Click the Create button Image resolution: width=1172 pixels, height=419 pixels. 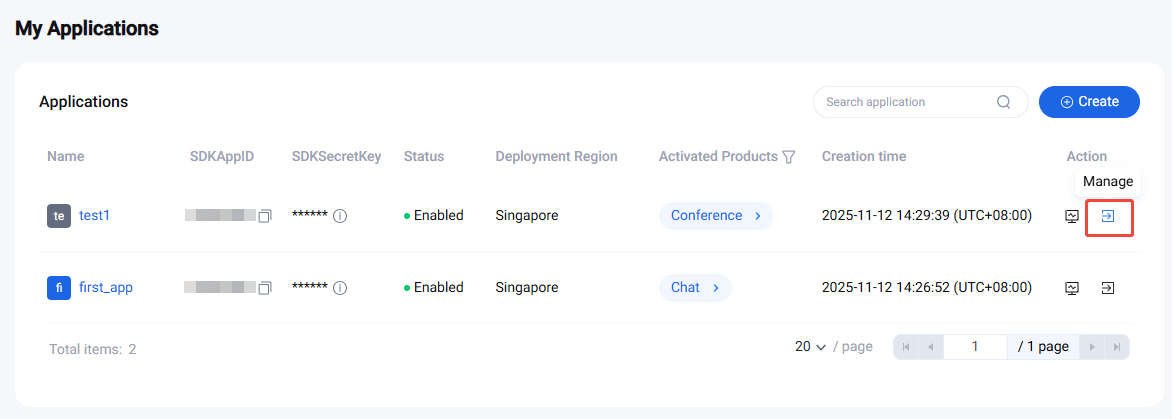(x=1089, y=102)
